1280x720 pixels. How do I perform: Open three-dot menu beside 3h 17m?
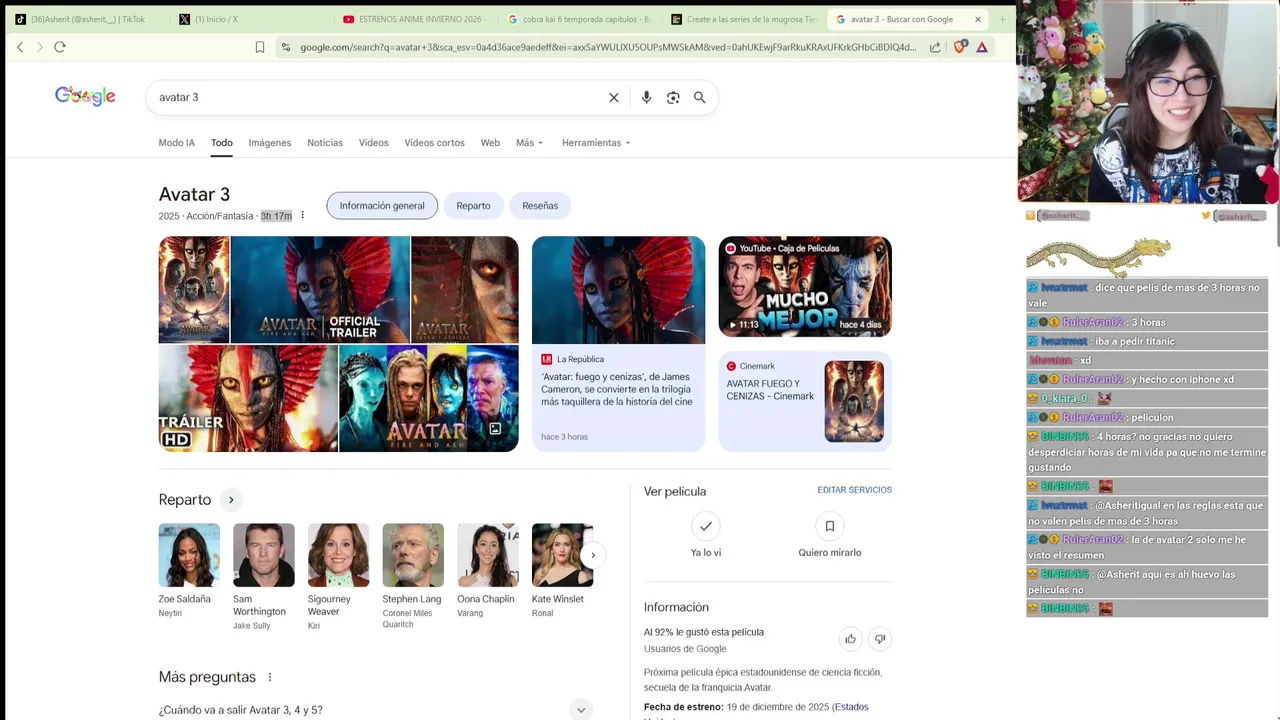pos(302,215)
